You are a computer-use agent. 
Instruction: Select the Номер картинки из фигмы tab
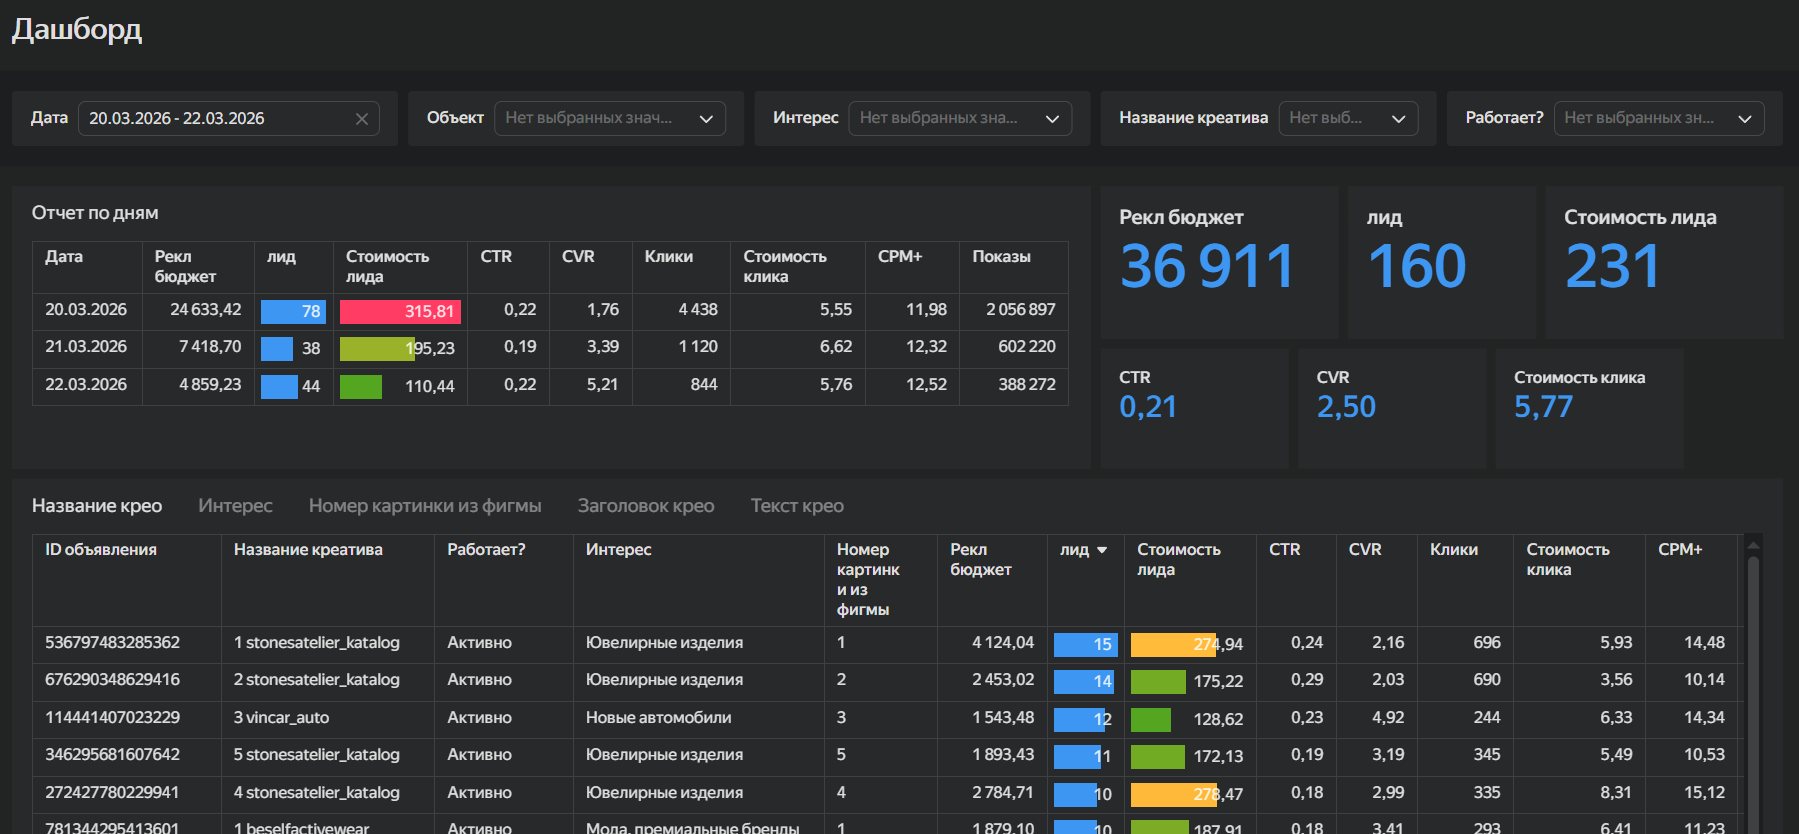(x=425, y=506)
